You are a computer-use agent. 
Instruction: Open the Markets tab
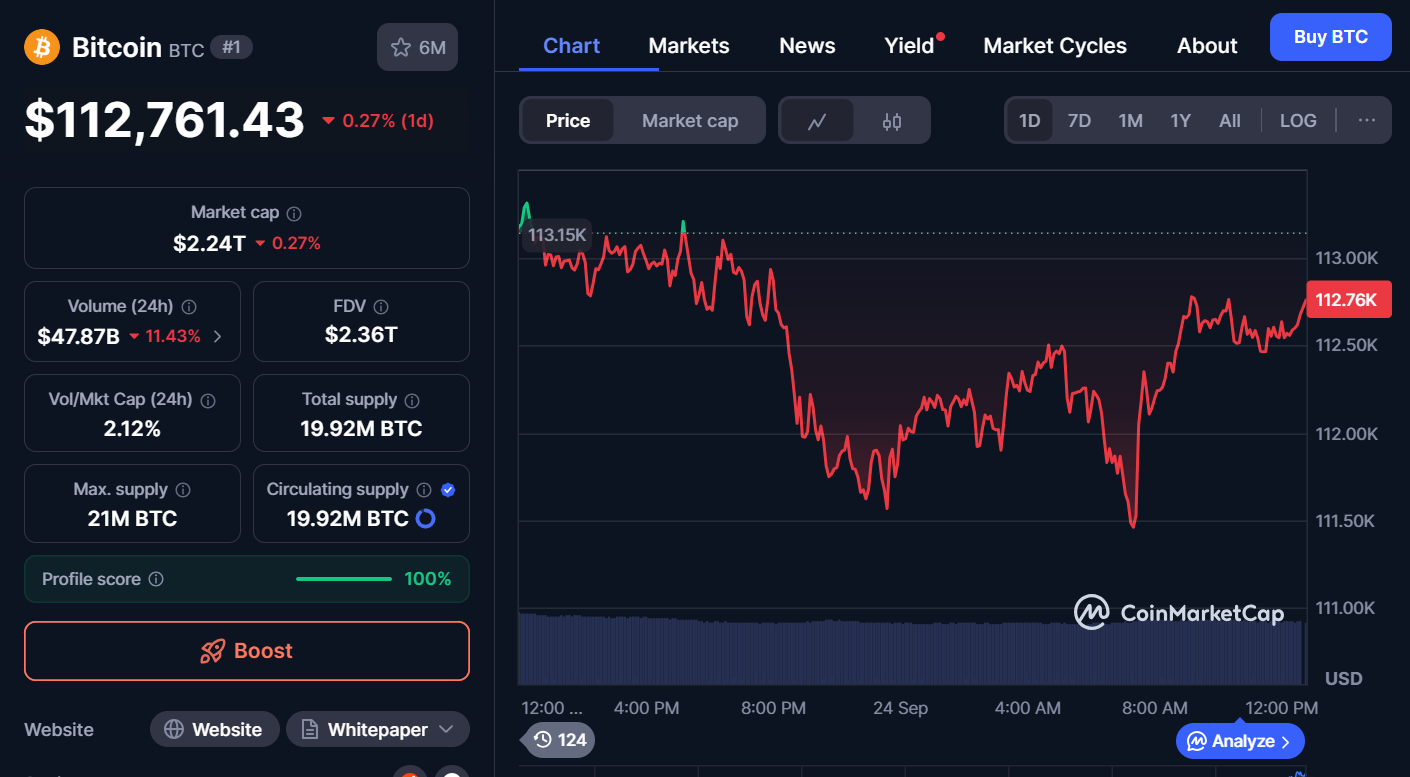tap(689, 46)
